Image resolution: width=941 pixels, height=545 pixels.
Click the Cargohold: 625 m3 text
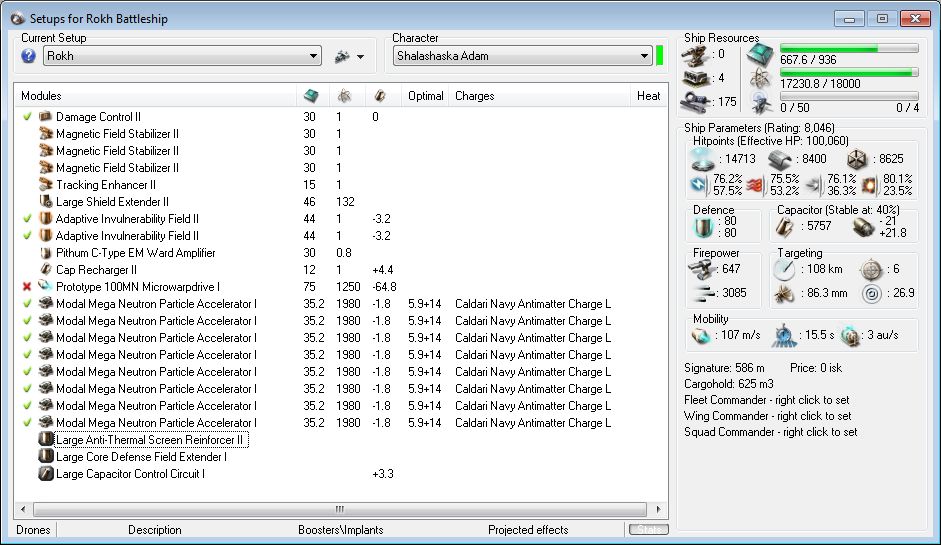(729, 384)
